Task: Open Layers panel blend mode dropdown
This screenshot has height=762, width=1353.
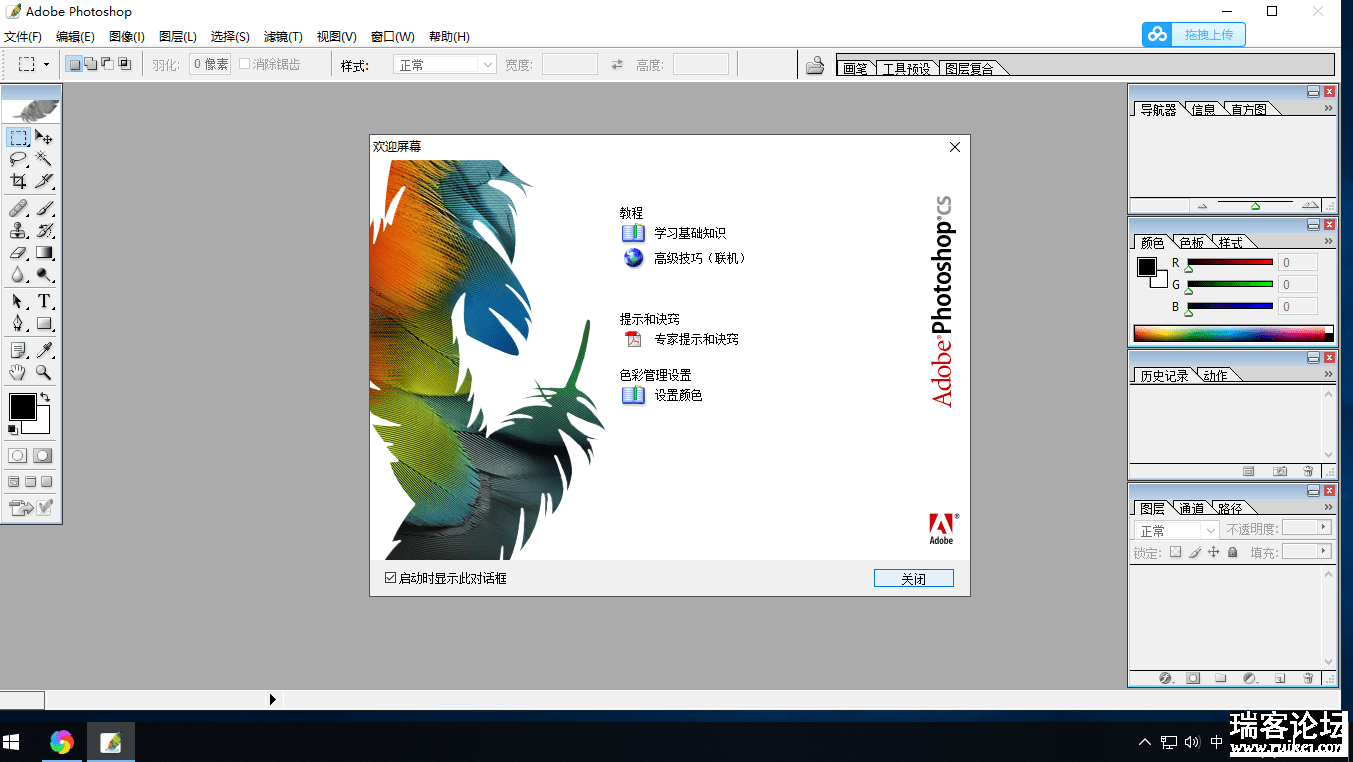Action: tap(1176, 530)
